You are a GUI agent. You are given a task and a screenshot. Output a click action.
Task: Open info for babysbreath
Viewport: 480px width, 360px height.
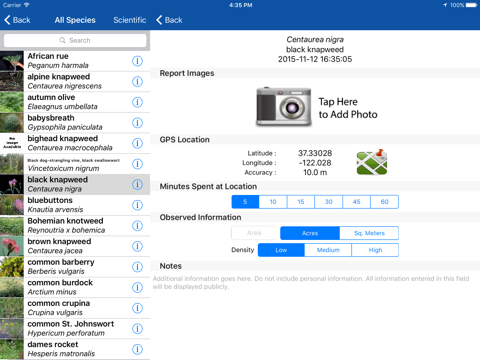tap(137, 123)
